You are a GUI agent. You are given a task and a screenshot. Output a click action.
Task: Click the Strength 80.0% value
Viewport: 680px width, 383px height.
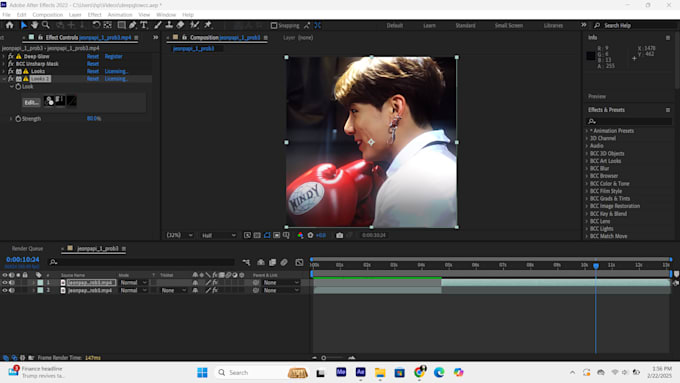click(x=94, y=118)
